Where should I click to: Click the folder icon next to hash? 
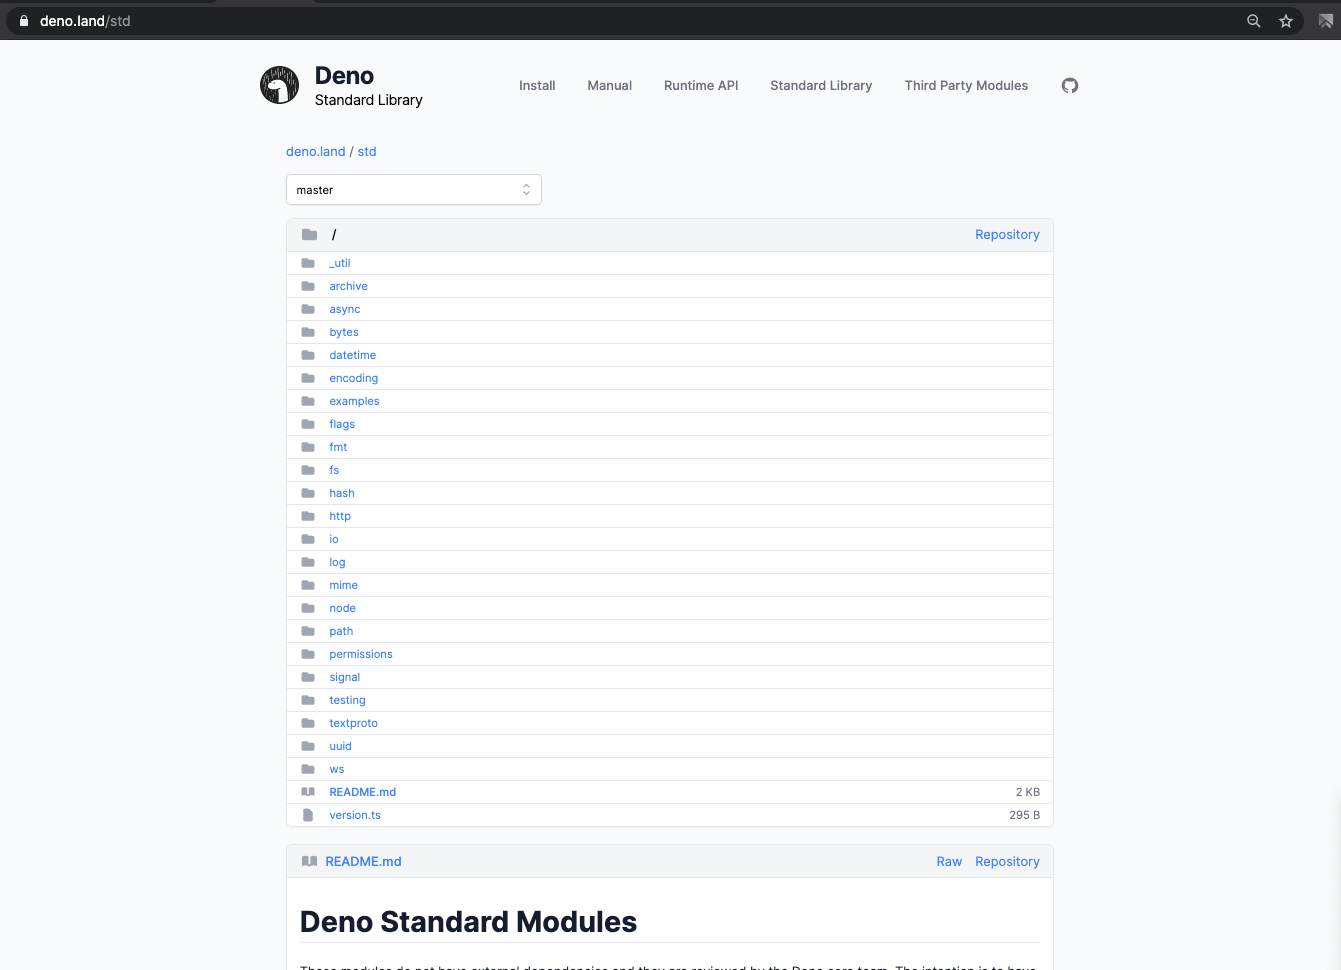[308, 493]
